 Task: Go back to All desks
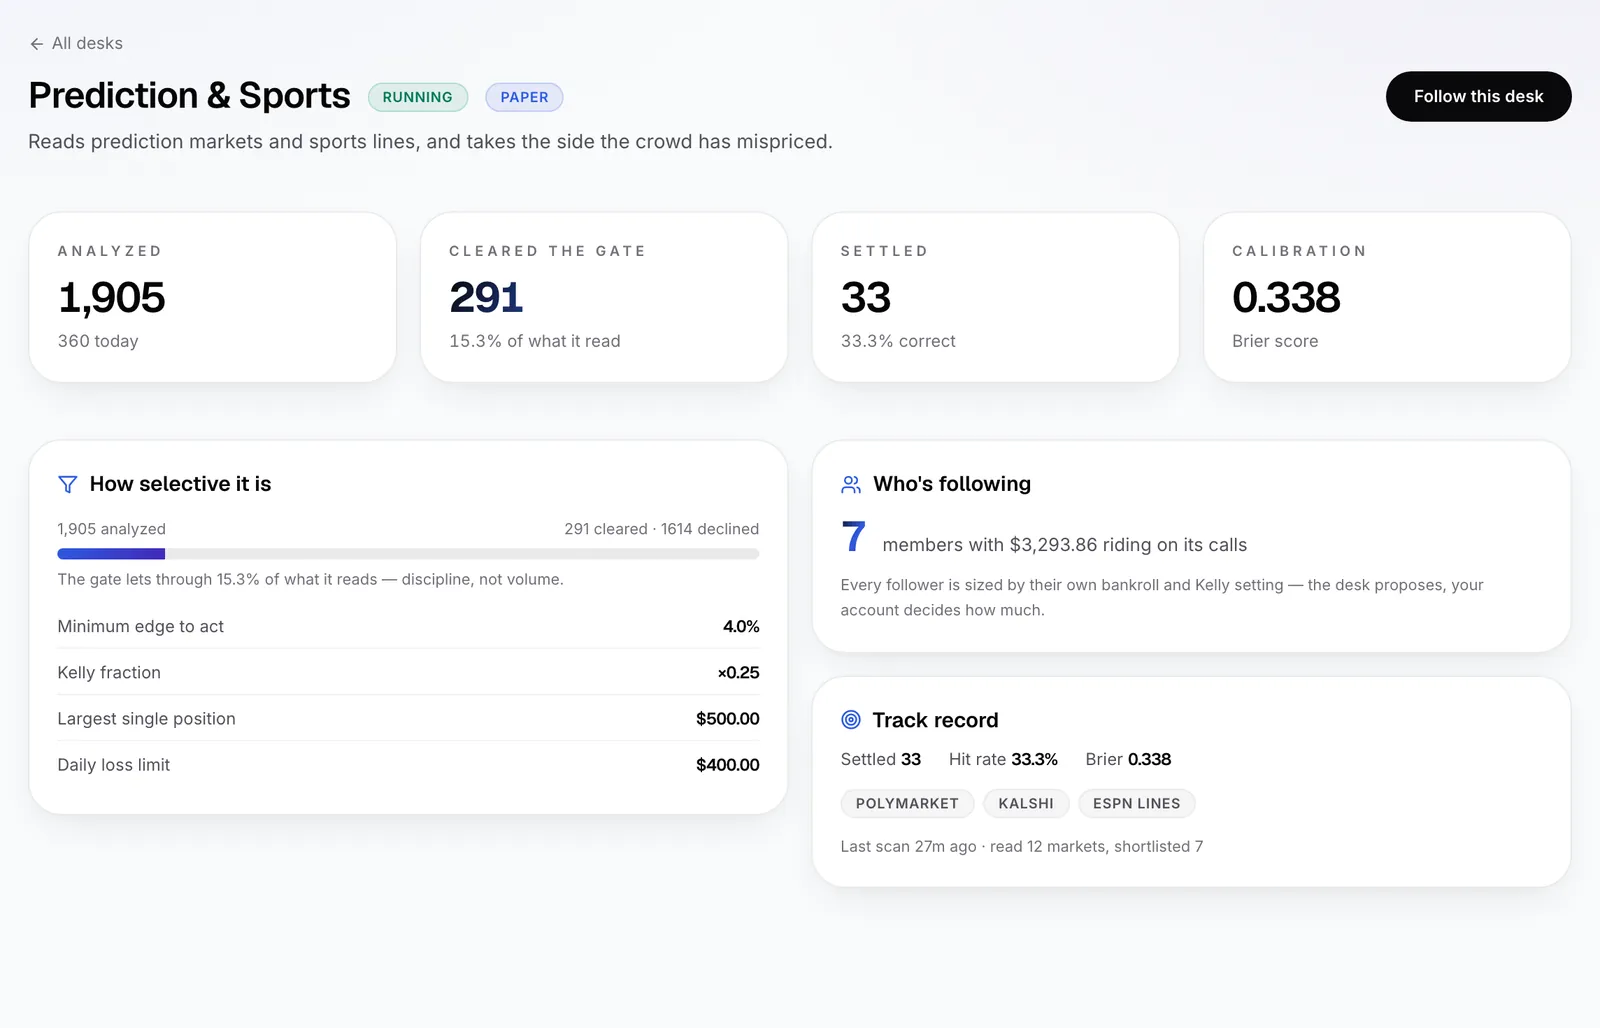click(76, 44)
